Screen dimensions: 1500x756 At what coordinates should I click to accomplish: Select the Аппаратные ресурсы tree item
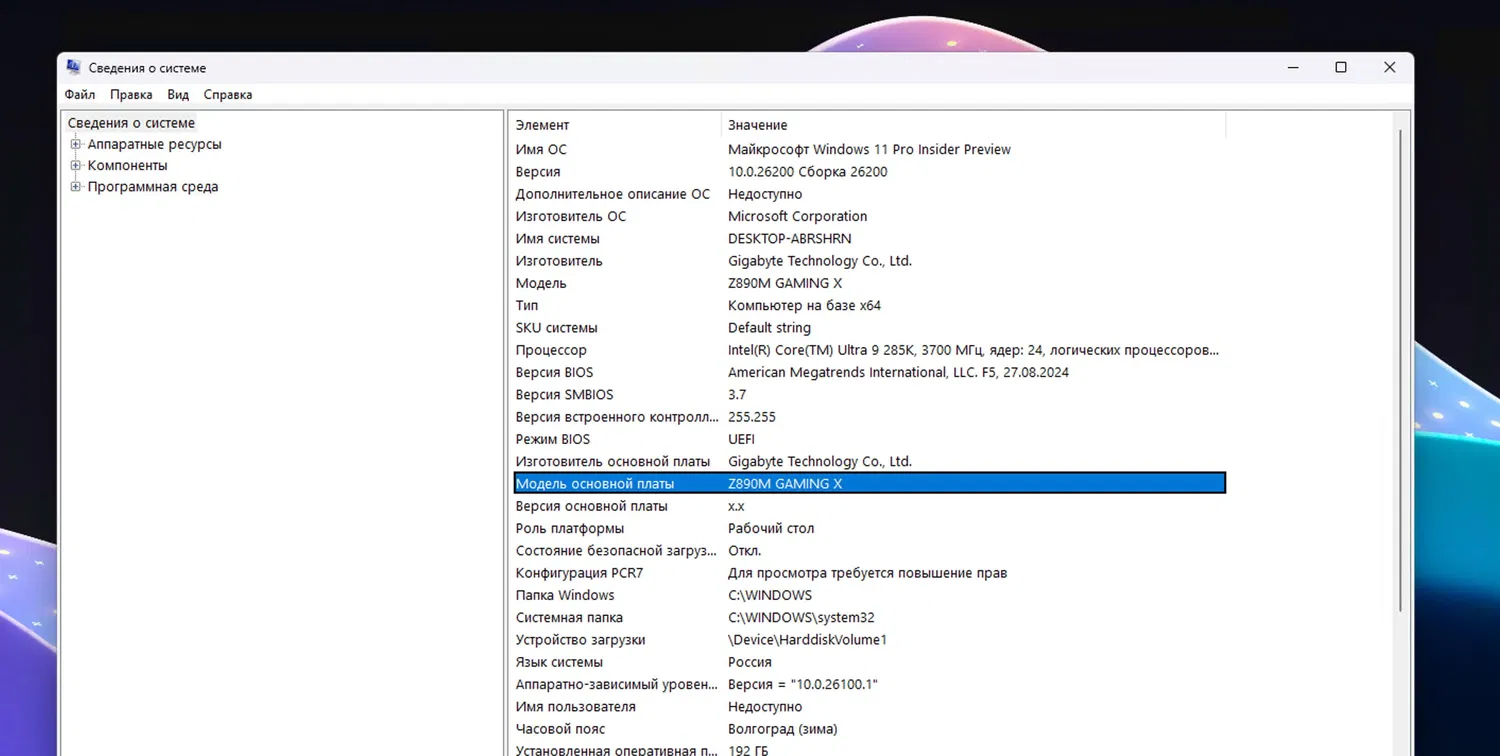(x=154, y=144)
